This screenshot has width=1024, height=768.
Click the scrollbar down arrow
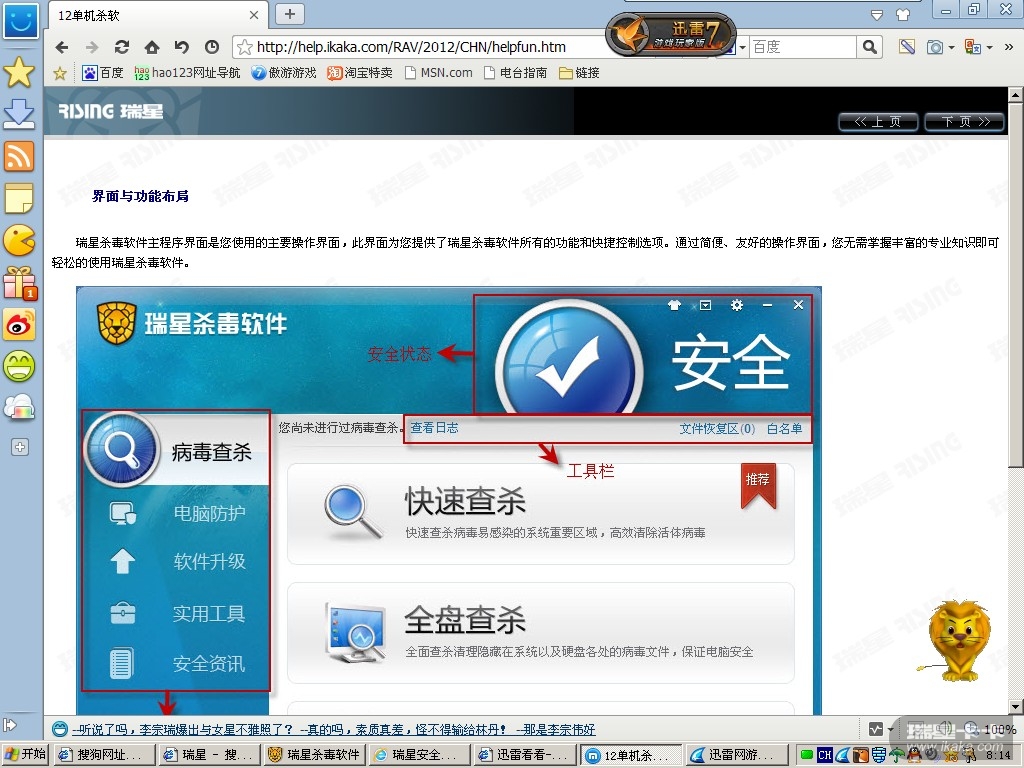[x=1015, y=707]
